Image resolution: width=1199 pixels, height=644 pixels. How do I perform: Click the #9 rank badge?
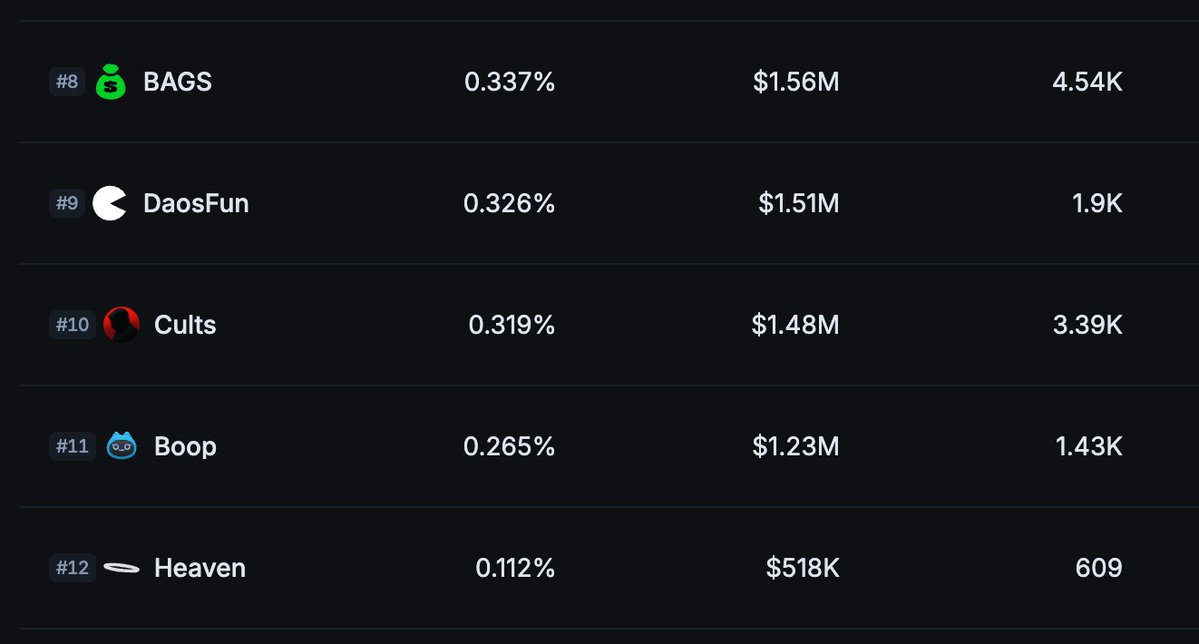click(67, 204)
